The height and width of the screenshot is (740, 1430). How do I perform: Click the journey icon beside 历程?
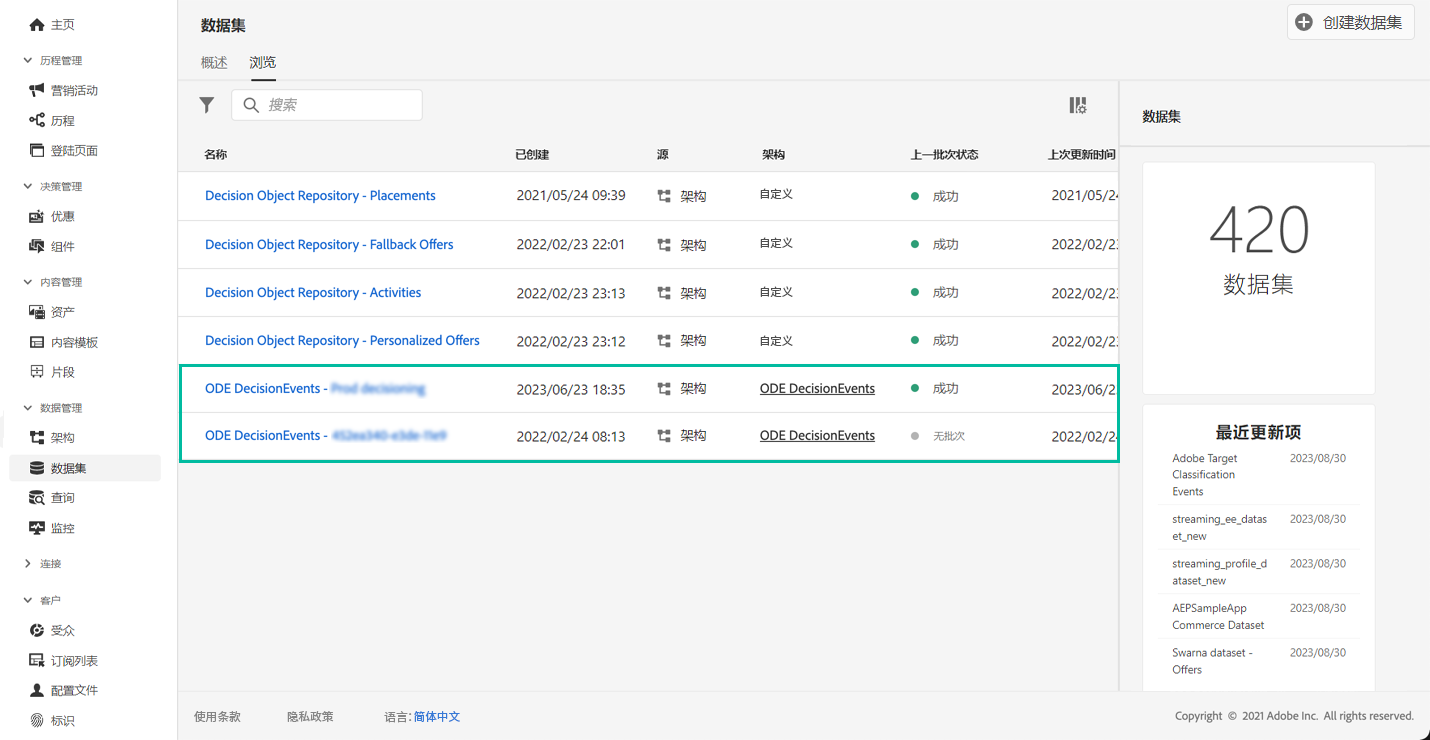[37, 121]
